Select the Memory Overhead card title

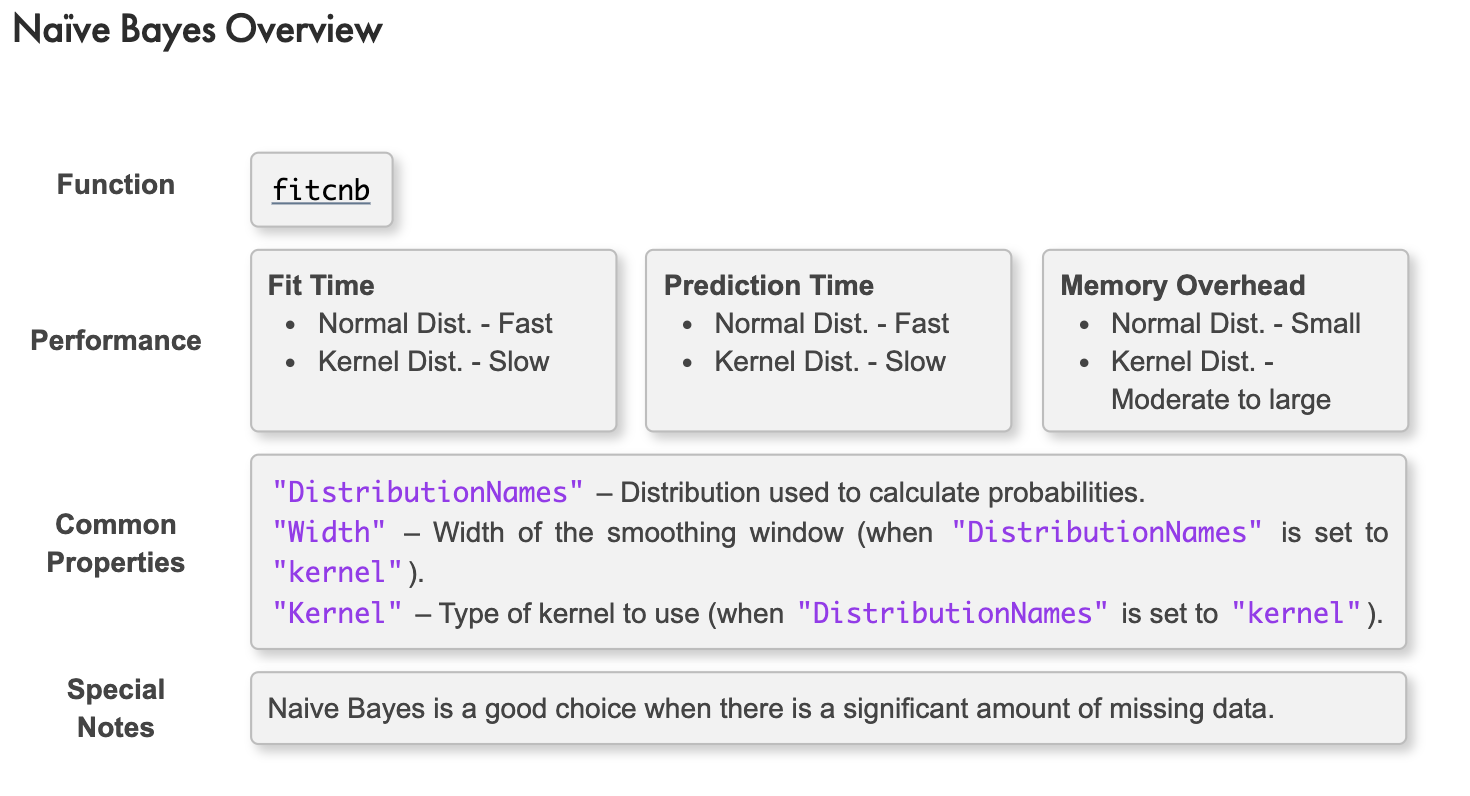[x=1183, y=285]
